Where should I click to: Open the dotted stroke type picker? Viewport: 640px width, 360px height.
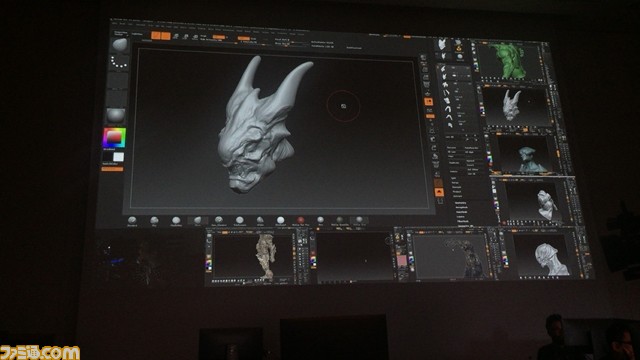point(119,62)
